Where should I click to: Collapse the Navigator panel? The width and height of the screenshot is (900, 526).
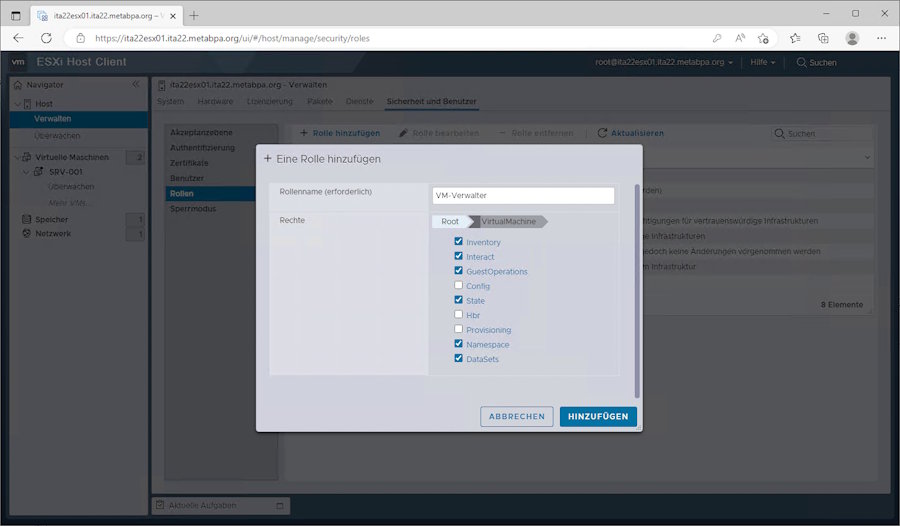135,84
